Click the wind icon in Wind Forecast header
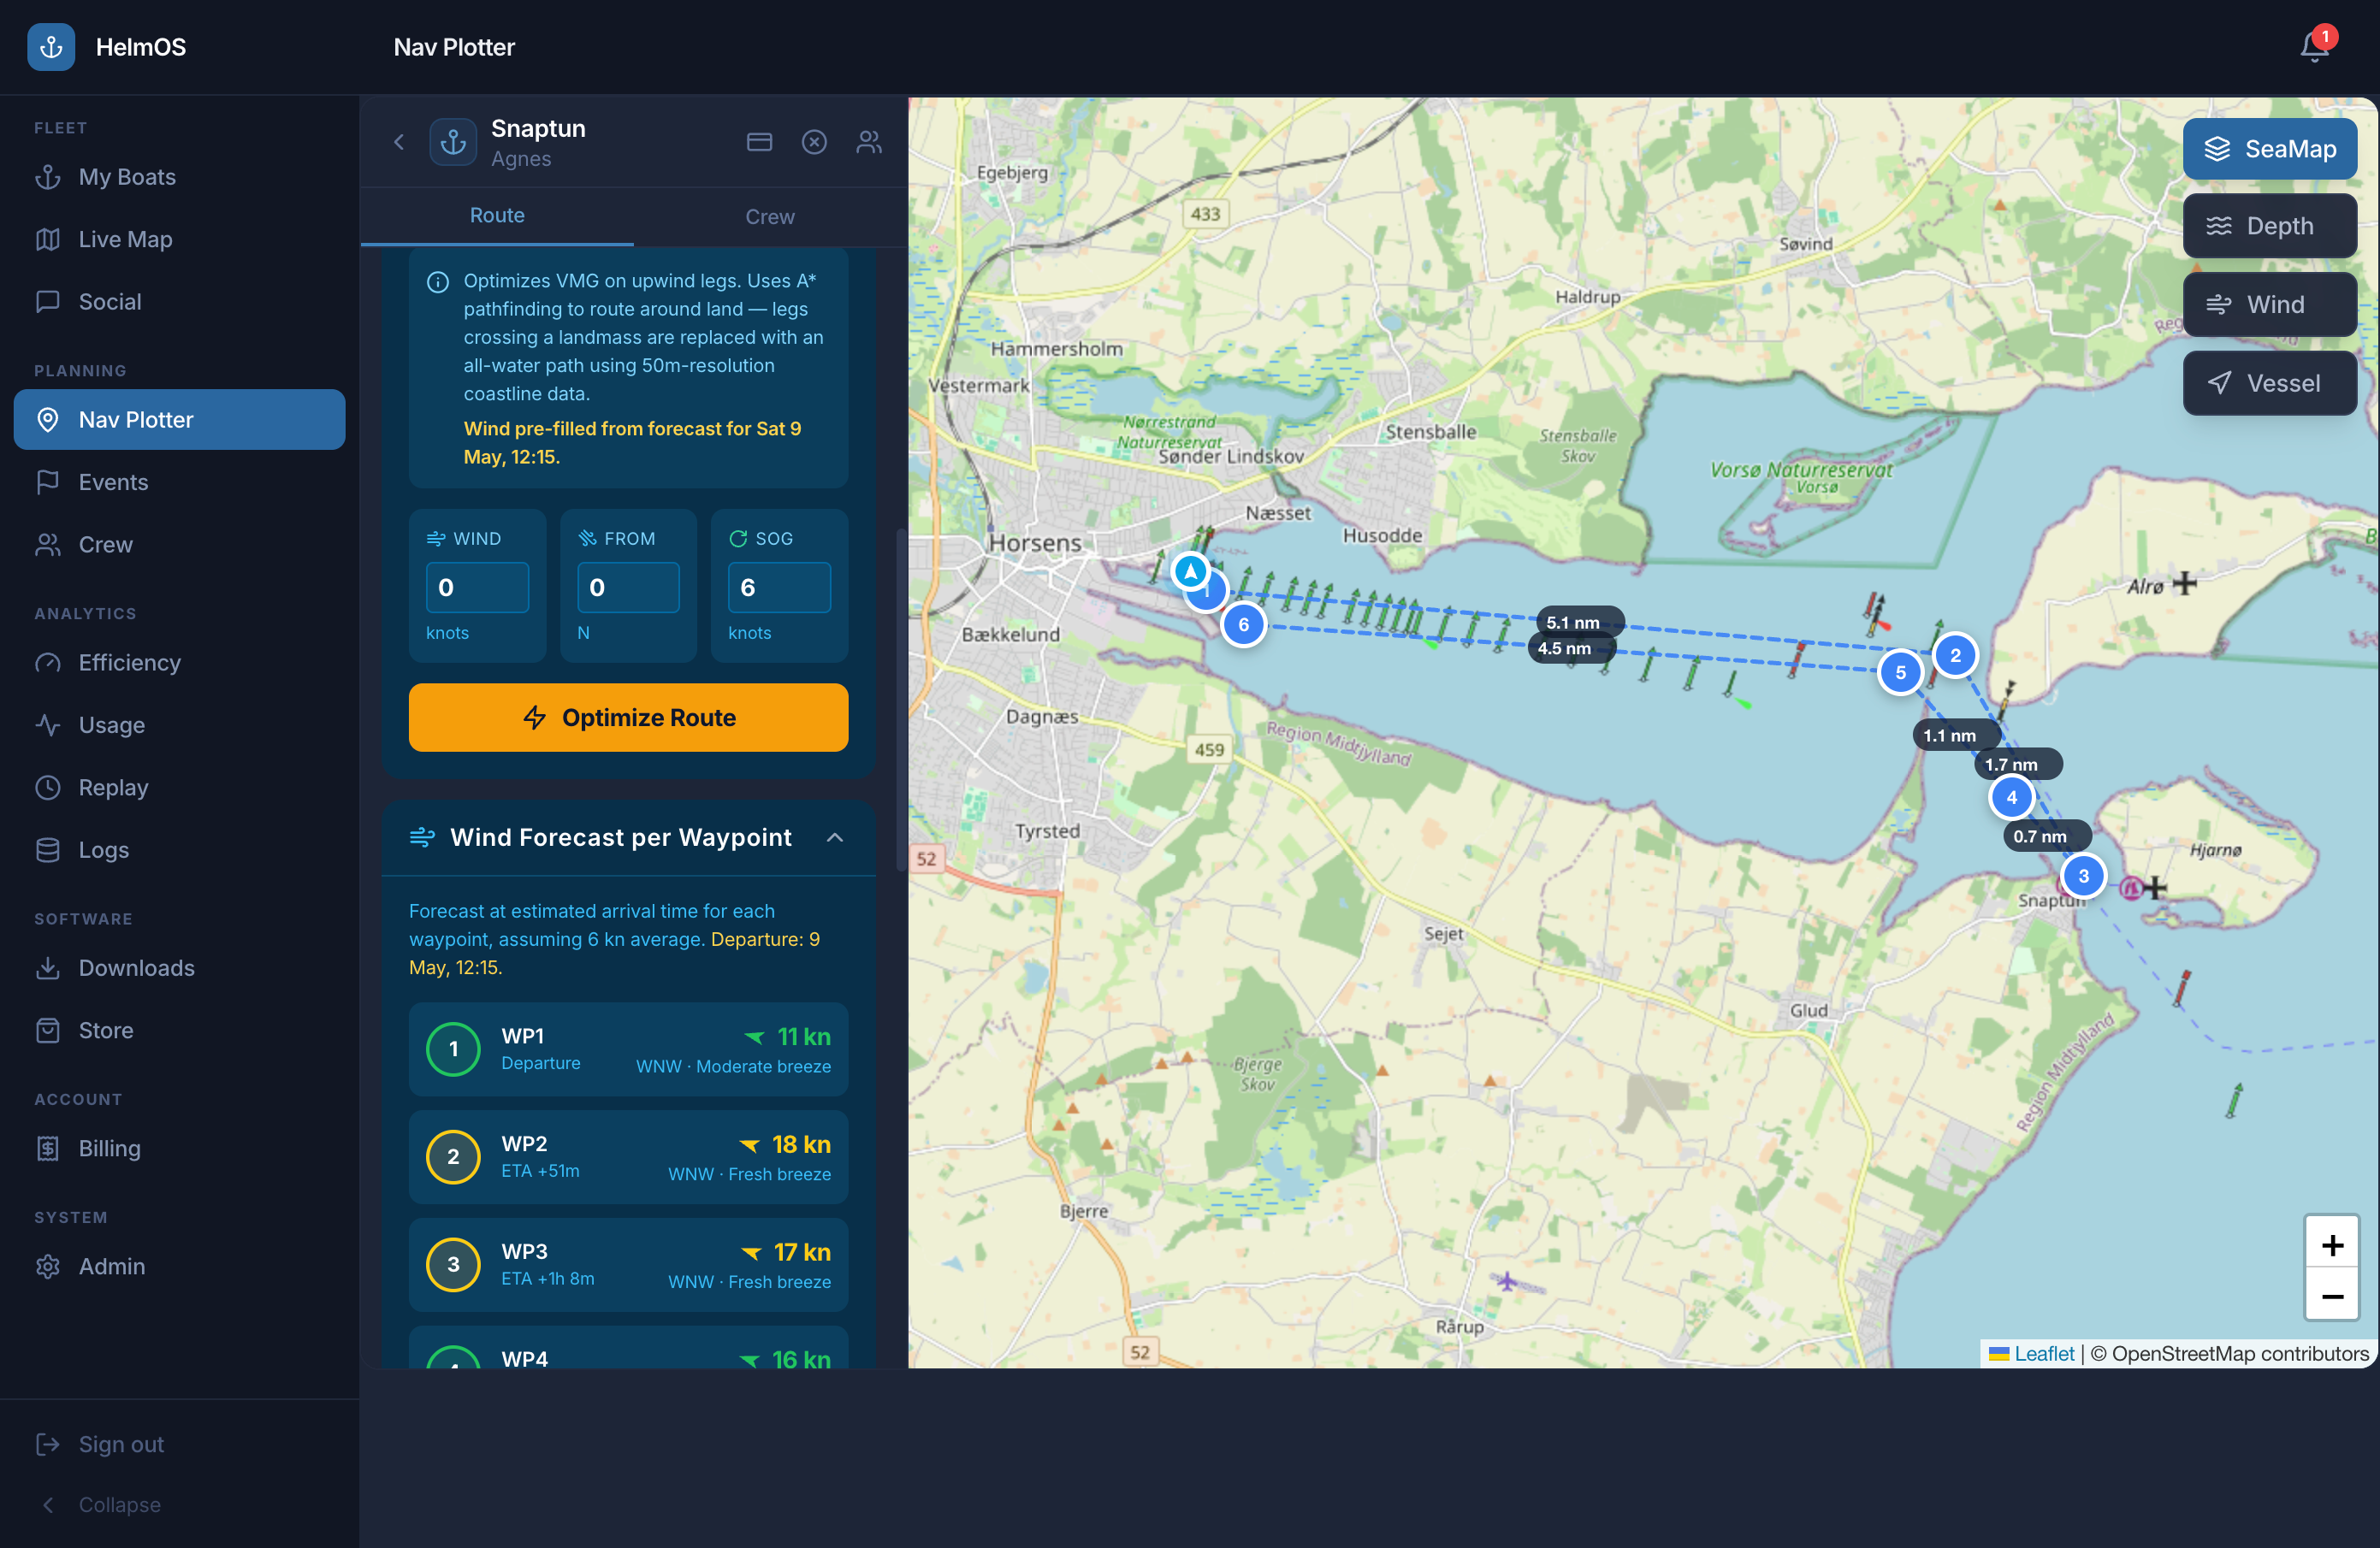 click(x=422, y=838)
